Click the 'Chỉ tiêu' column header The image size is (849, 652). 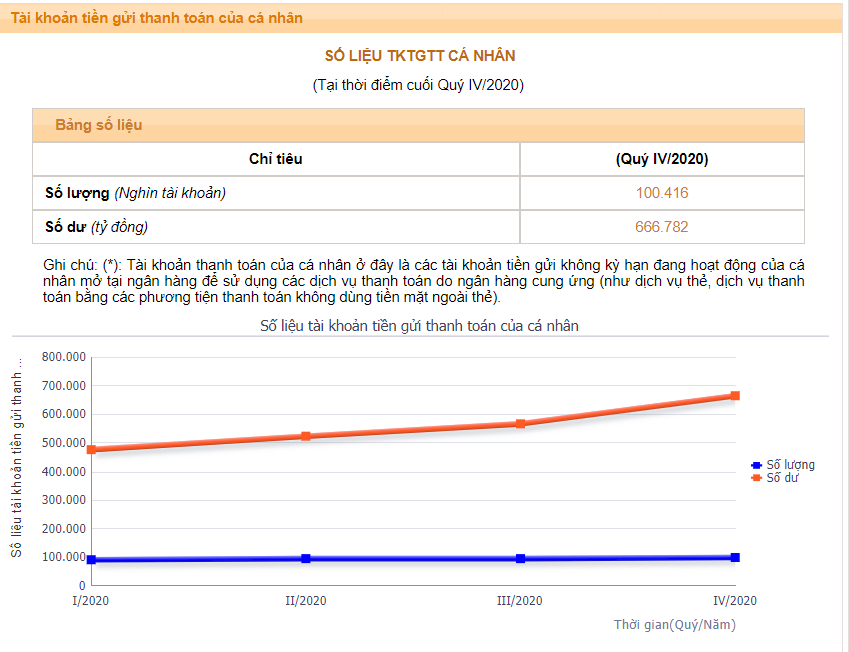(x=276, y=159)
